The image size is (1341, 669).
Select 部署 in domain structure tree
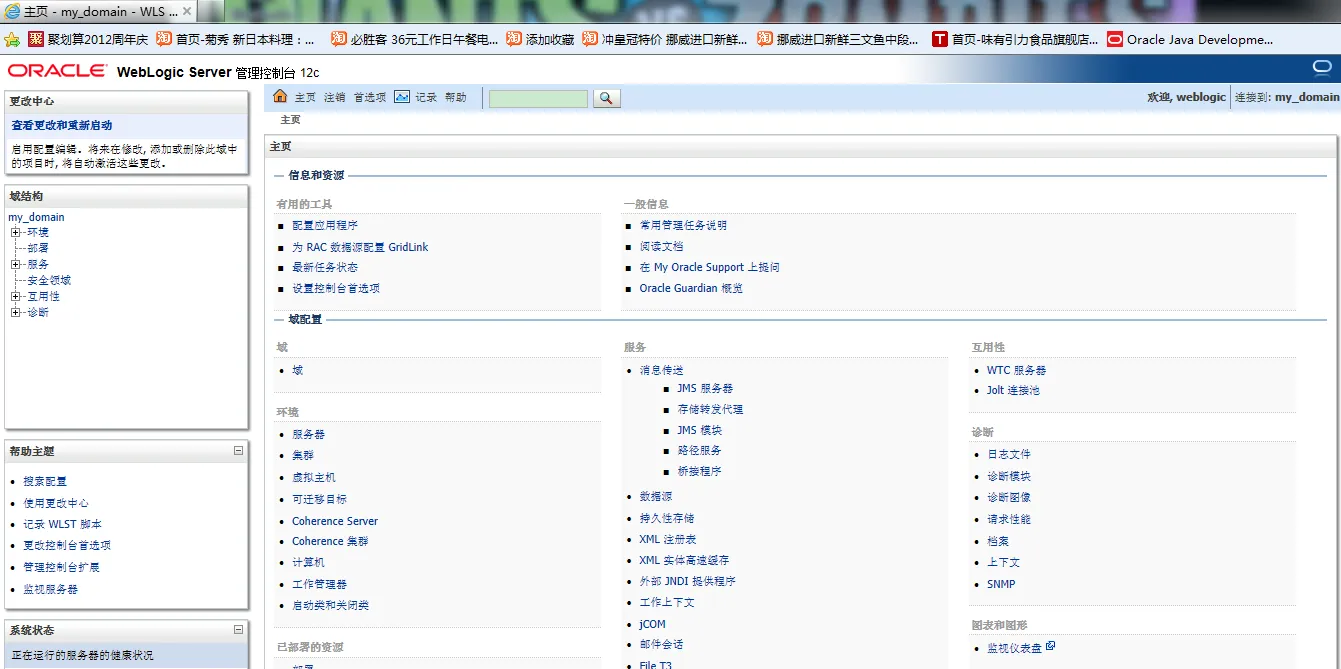[38, 248]
